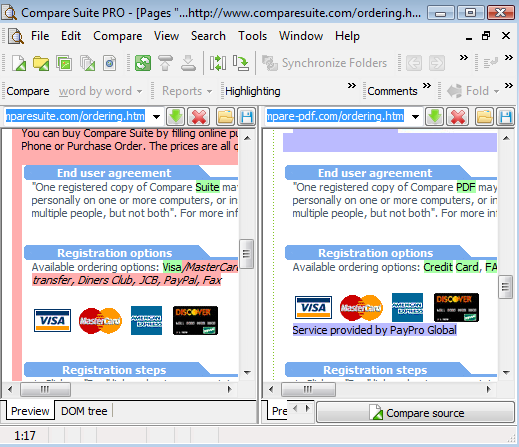Click 'Service provided by PayPro Global' text
519x447 pixels.
point(374,330)
